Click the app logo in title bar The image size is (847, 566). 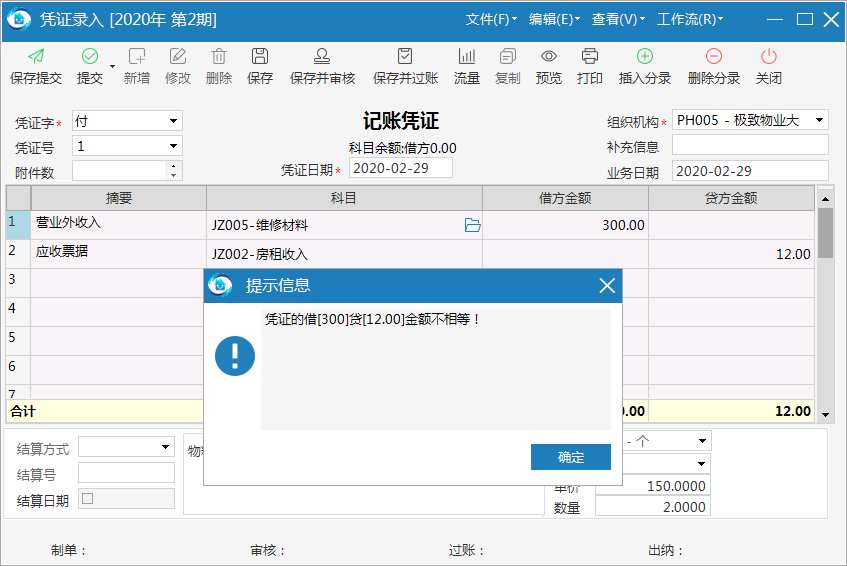coord(19,19)
